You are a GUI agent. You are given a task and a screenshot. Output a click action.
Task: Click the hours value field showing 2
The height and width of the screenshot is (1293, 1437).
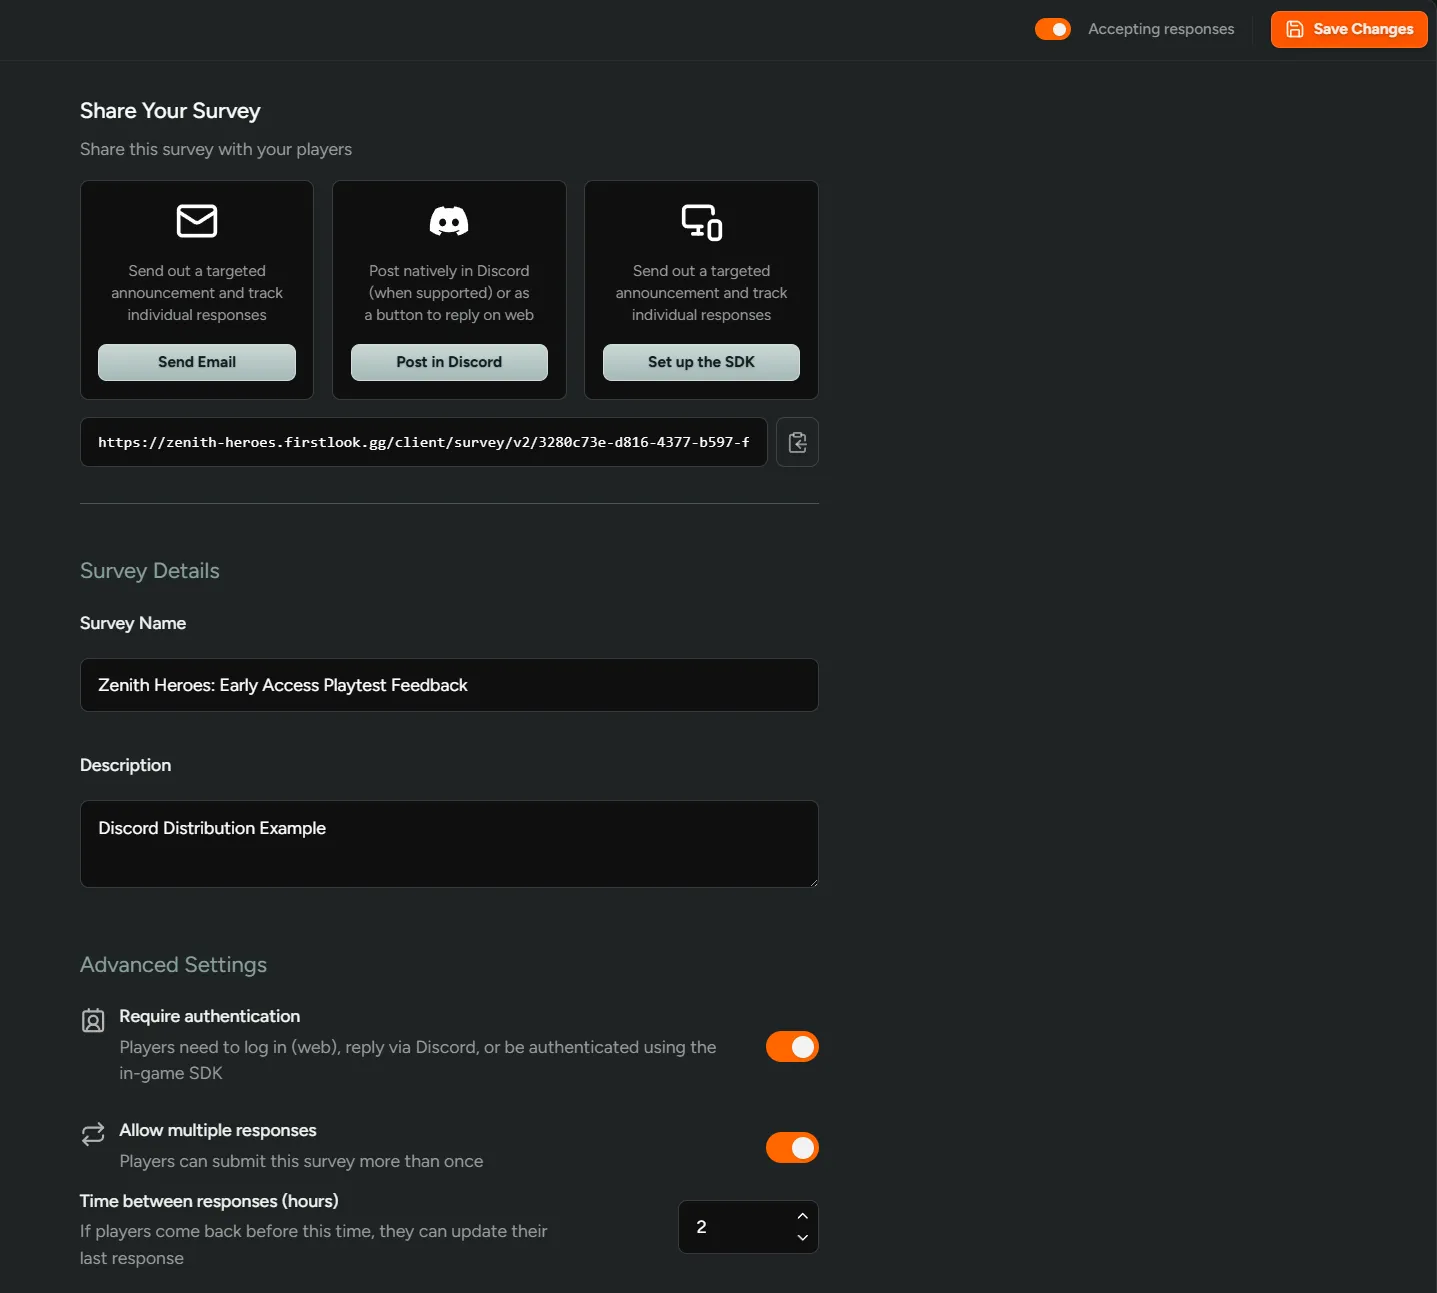pyautogui.click(x=730, y=1227)
